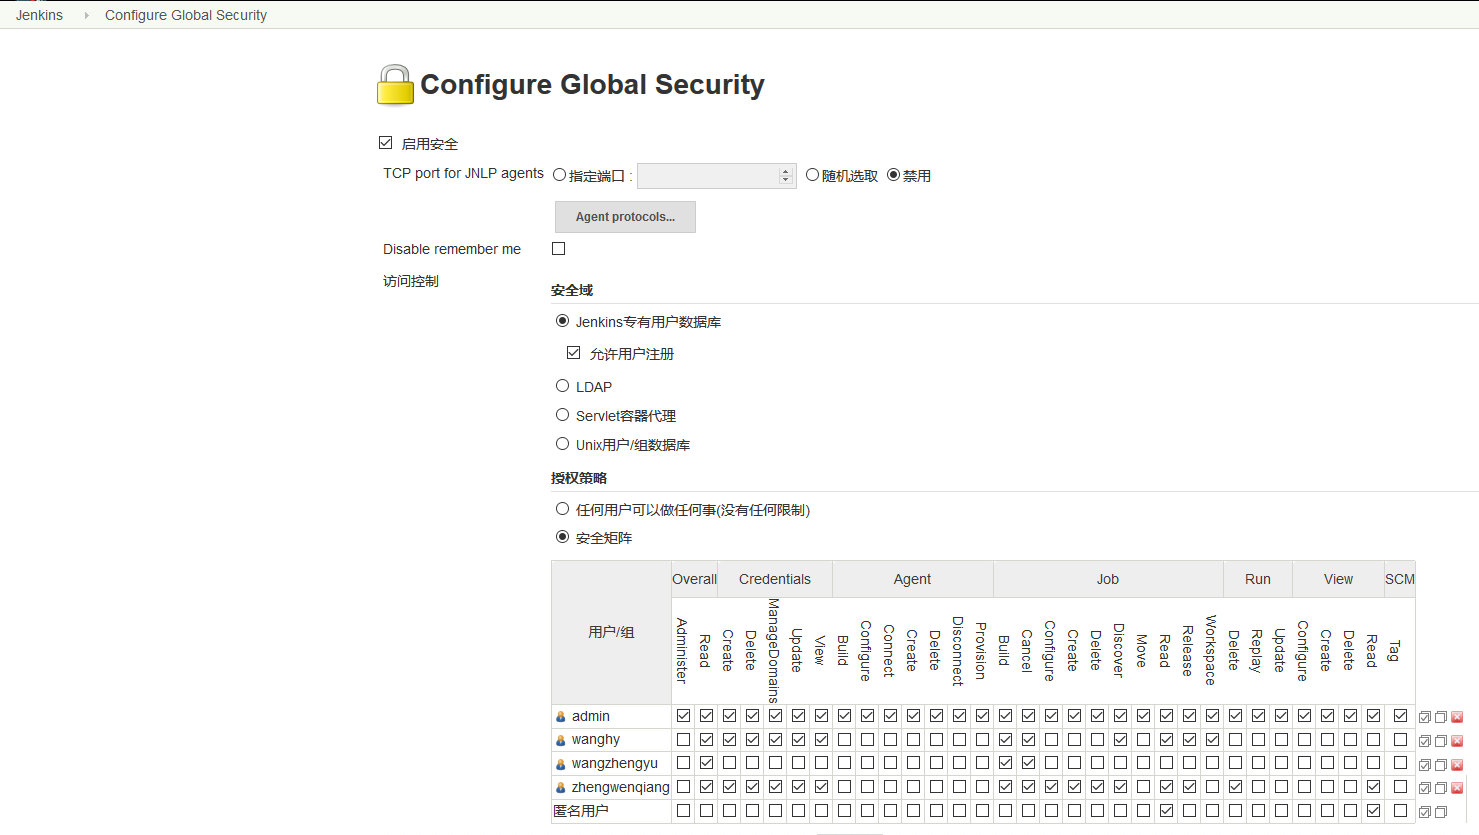Viewport: 1479px width, 835px height.
Task: Click the user icon beside wanghy
Action: pos(561,740)
